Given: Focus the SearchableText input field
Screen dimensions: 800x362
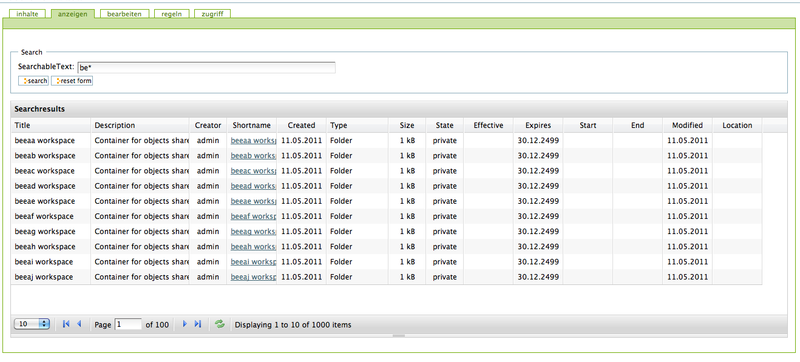Looking at the screenshot, I should coord(206,67).
